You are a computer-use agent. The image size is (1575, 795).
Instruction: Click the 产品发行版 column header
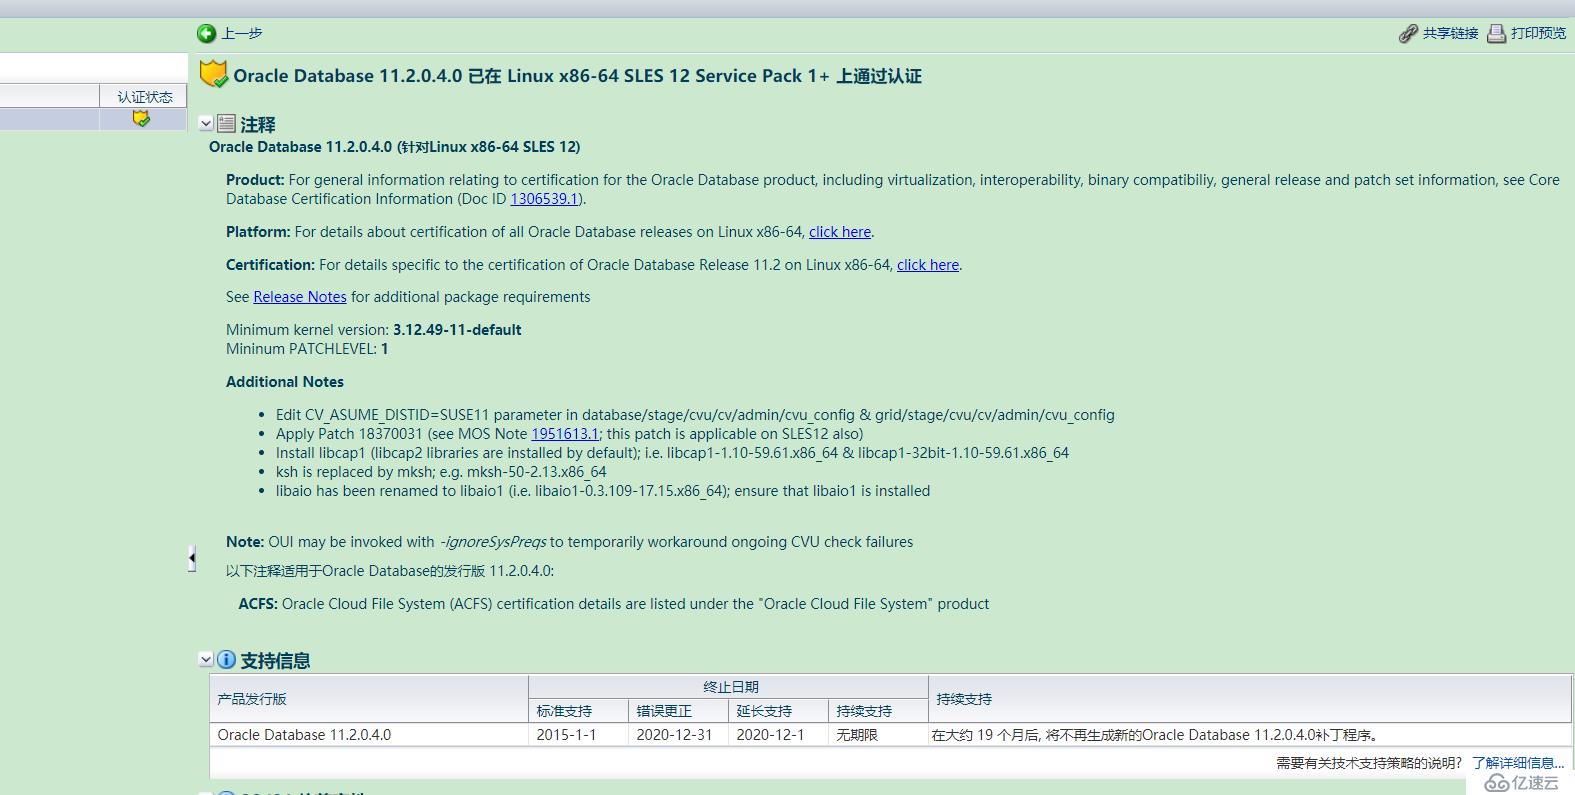(x=369, y=699)
